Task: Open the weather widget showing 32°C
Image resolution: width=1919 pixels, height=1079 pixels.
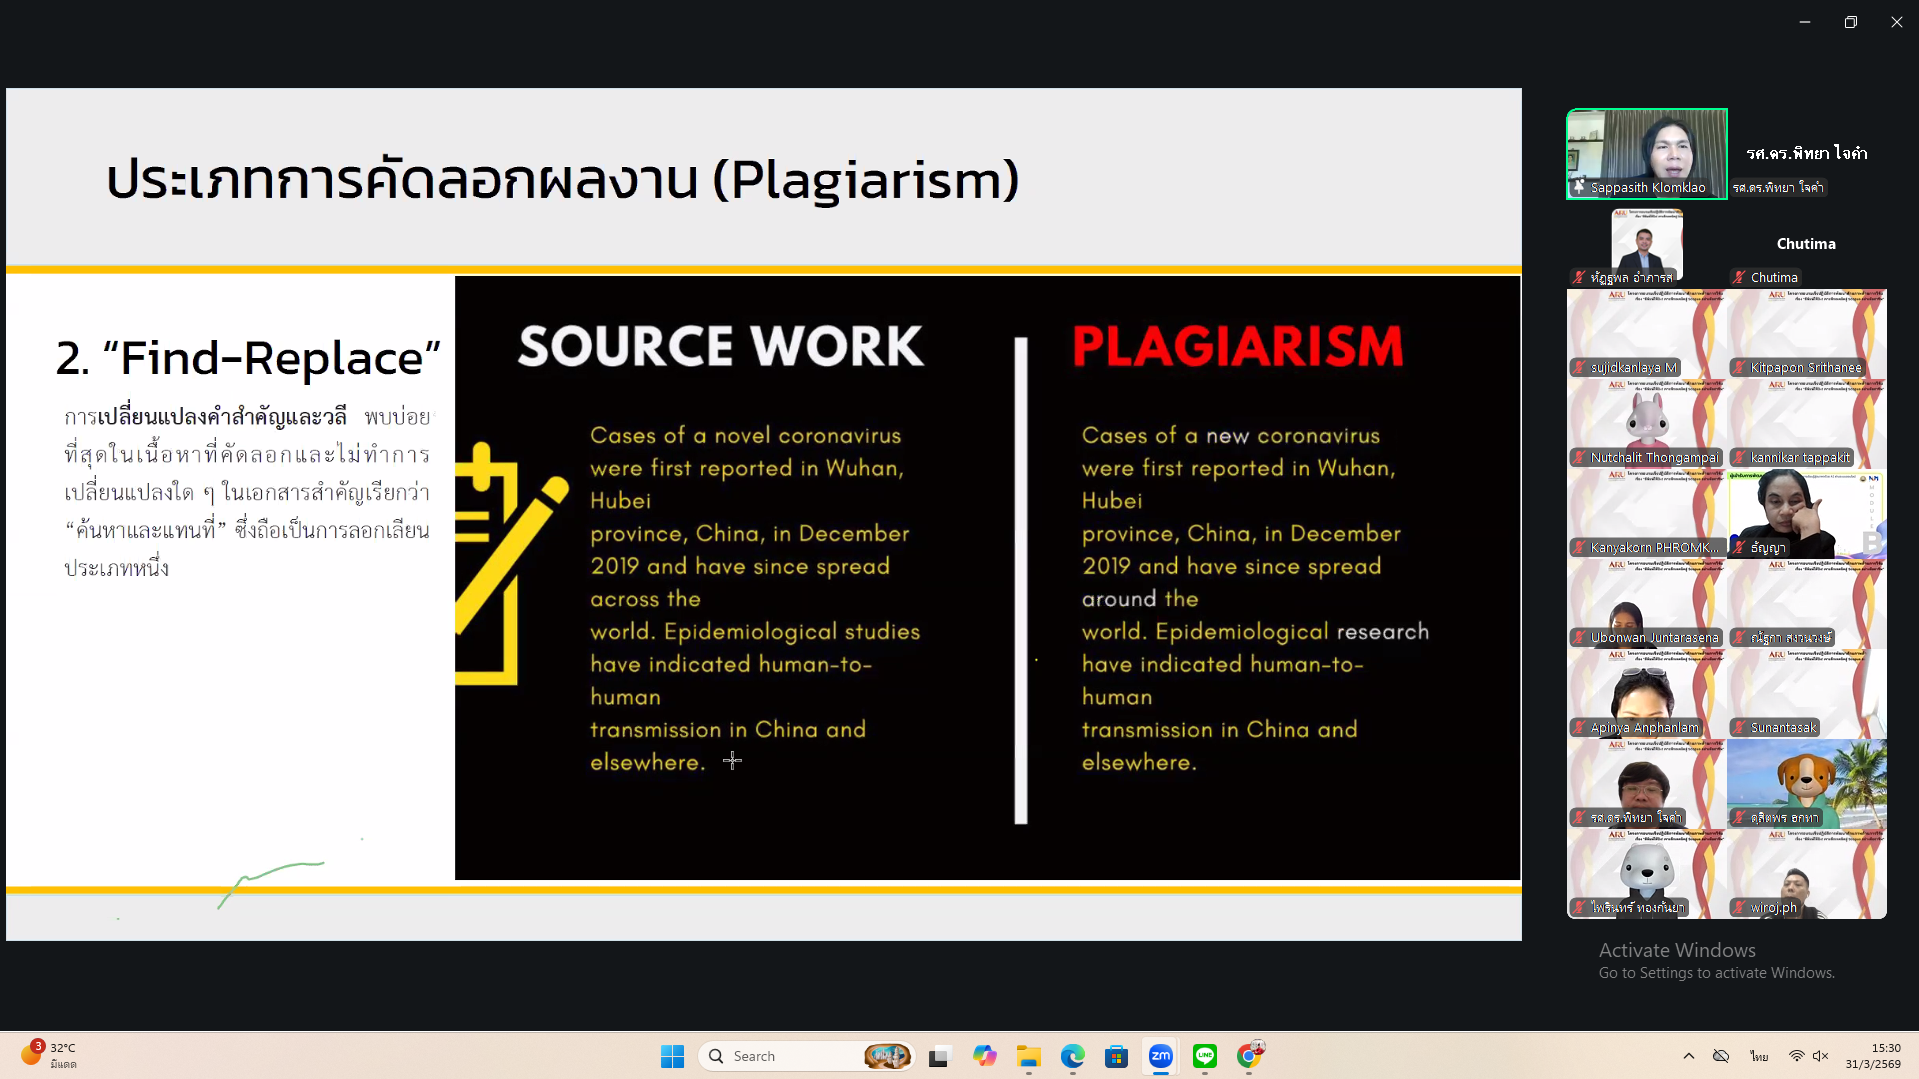Action: click(50, 1055)
